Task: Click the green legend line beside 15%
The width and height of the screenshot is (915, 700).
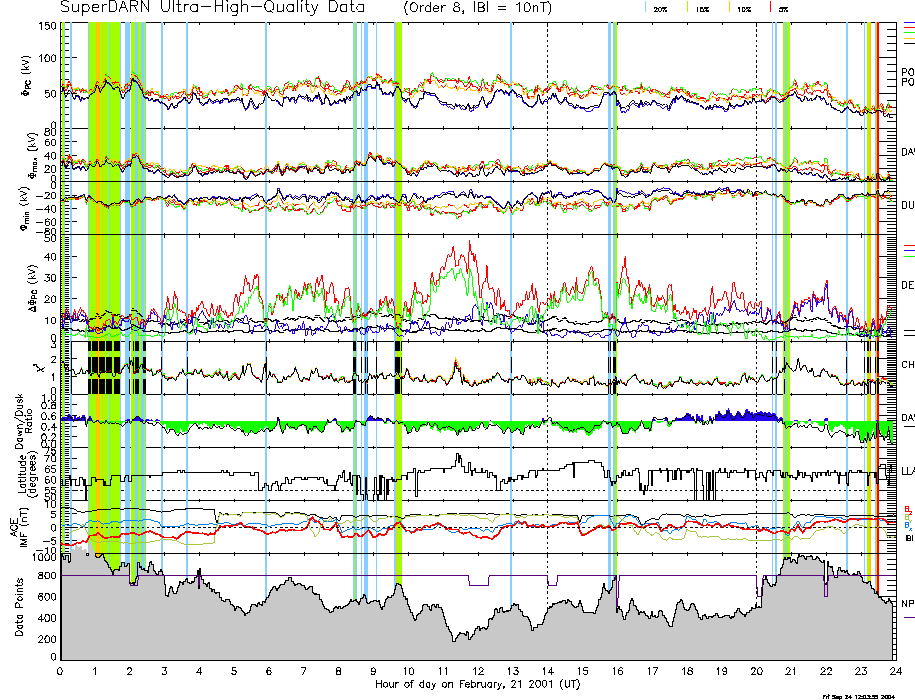Action: pyautogui.click(x=687, y=7)
